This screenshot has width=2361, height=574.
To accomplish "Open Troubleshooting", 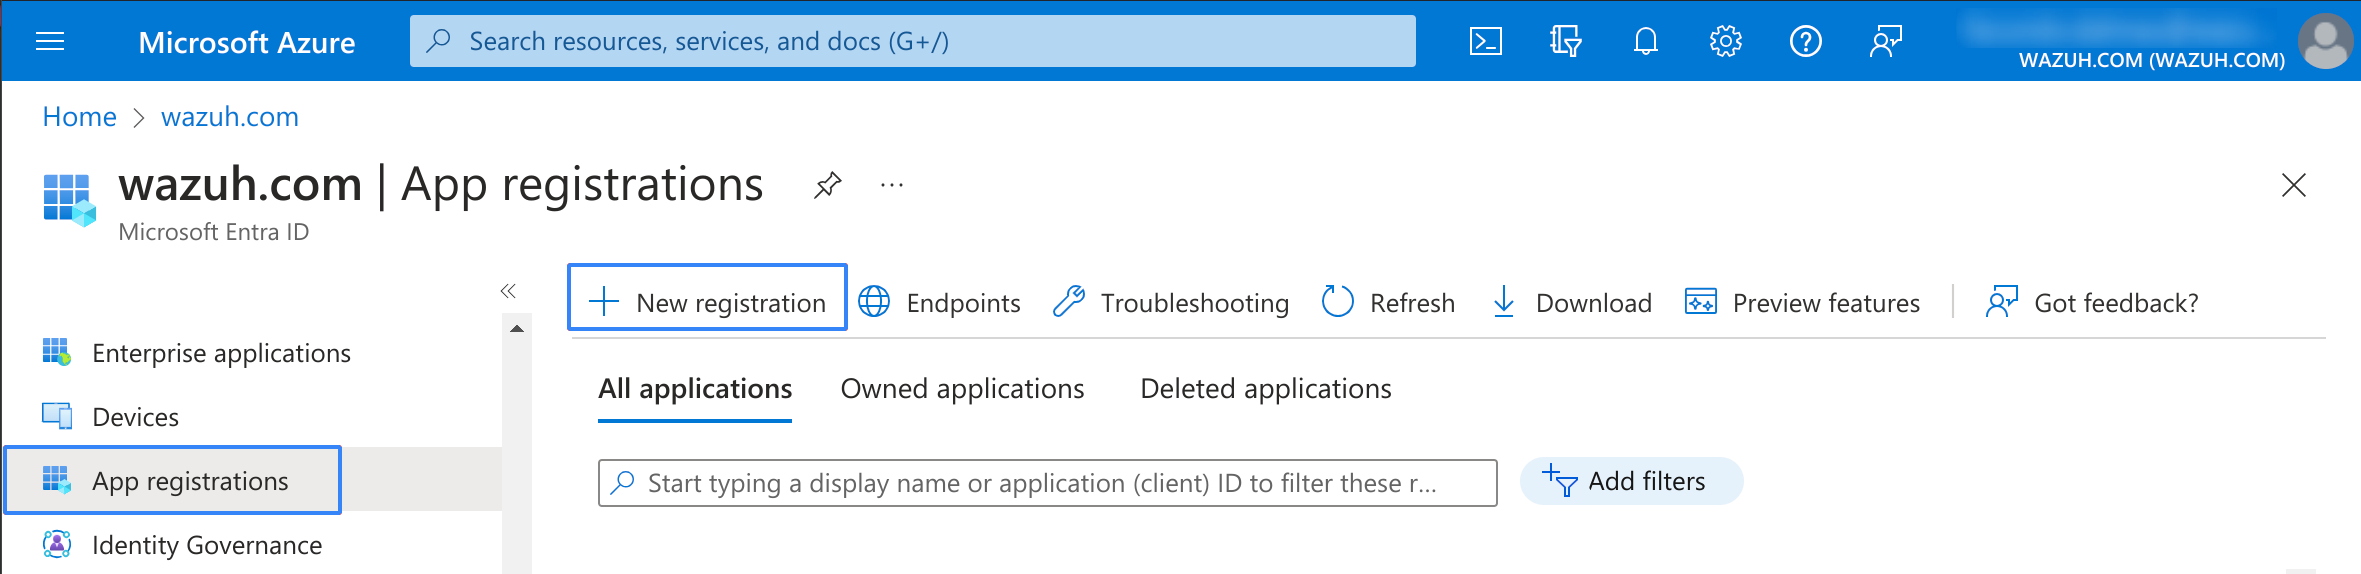I will pos(1170,302).
